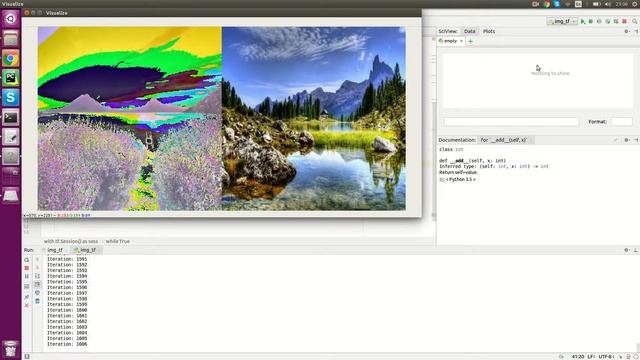Click 'Iteration: 1600' line in console
This screenshot has height=360, width=640.
point(67,310)
